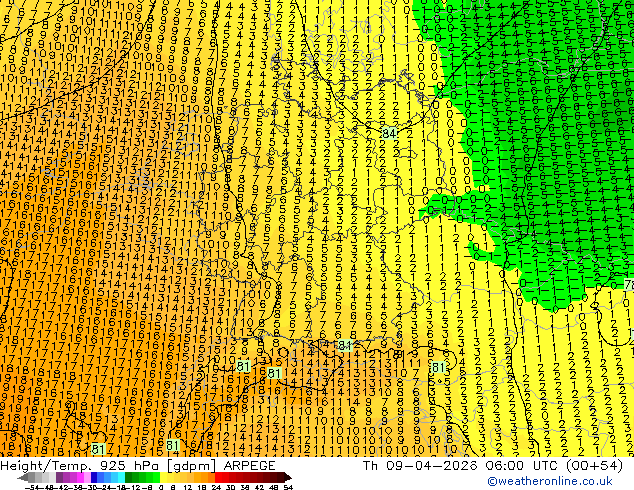Screen dimensions: 634x490
Task: Click the 'Height/Temp.' title text
Action: [48, 466]
